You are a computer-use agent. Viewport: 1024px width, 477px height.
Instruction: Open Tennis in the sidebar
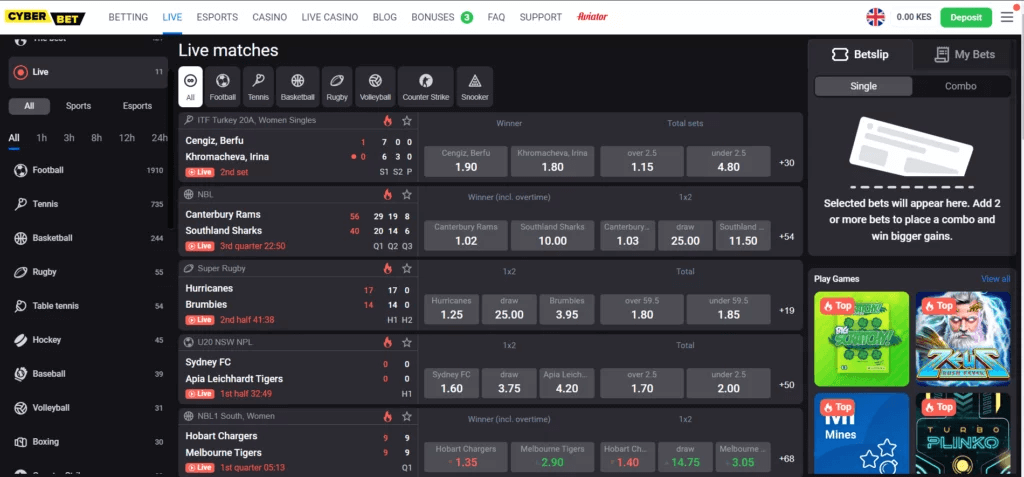[88, 205]
